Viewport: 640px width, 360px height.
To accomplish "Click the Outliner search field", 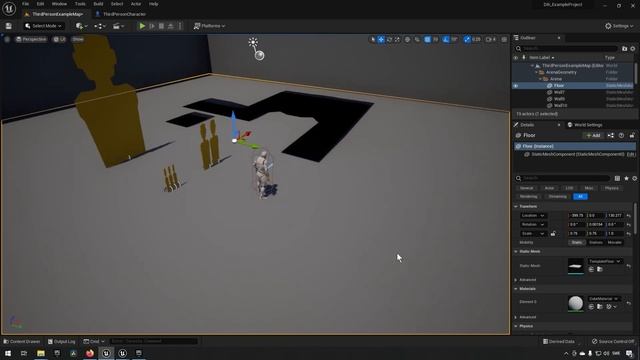I will click(566, 49).
